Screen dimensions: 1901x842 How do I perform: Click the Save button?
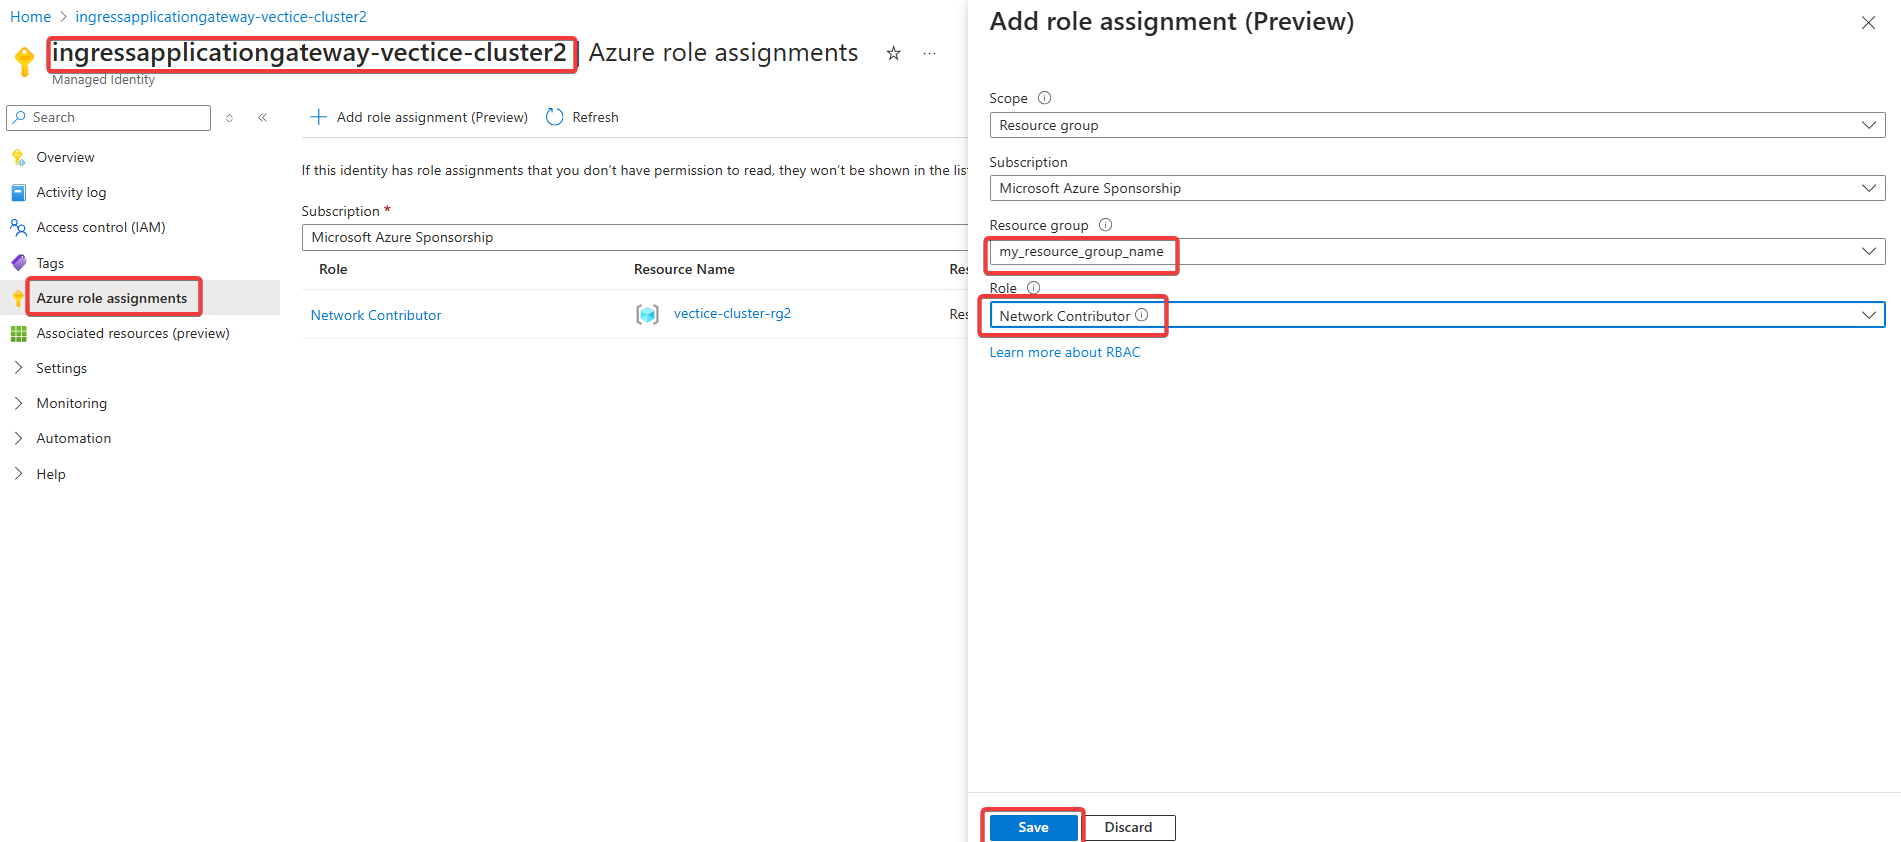pyautogui.click(x=1033, y=827)
